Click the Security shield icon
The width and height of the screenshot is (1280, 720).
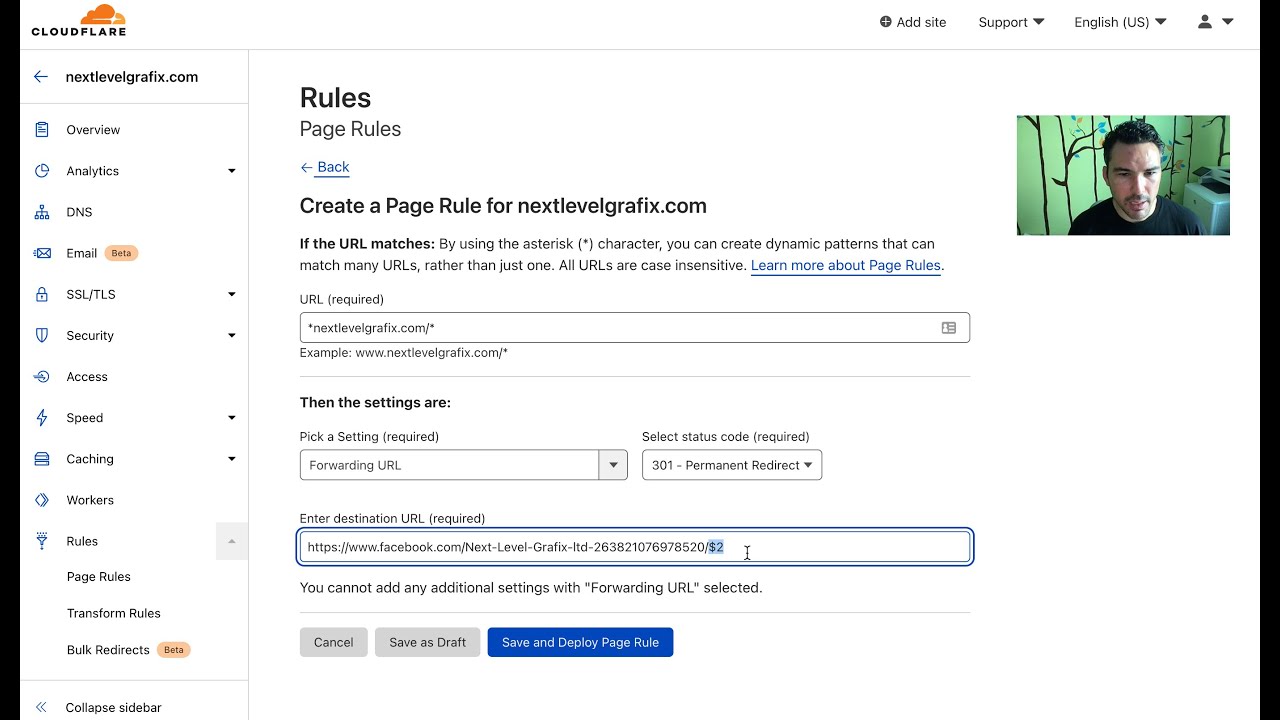[42, 335]
